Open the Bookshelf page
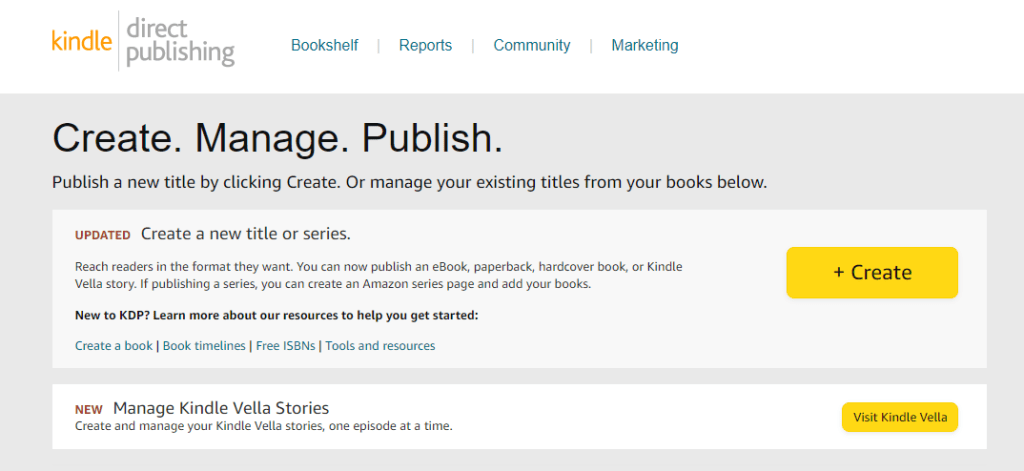Viewport: 1024px width, 471px height. pos(324,45)
